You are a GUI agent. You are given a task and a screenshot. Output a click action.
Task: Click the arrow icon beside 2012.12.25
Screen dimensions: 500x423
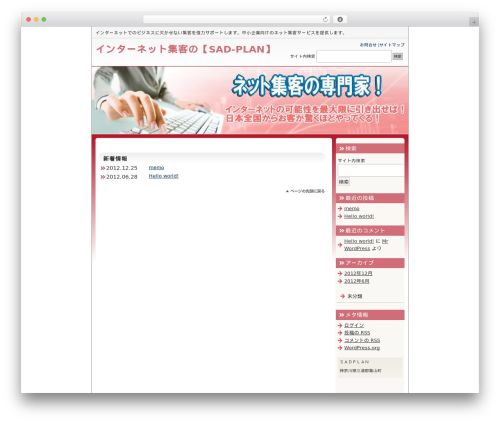click(103, 168)
